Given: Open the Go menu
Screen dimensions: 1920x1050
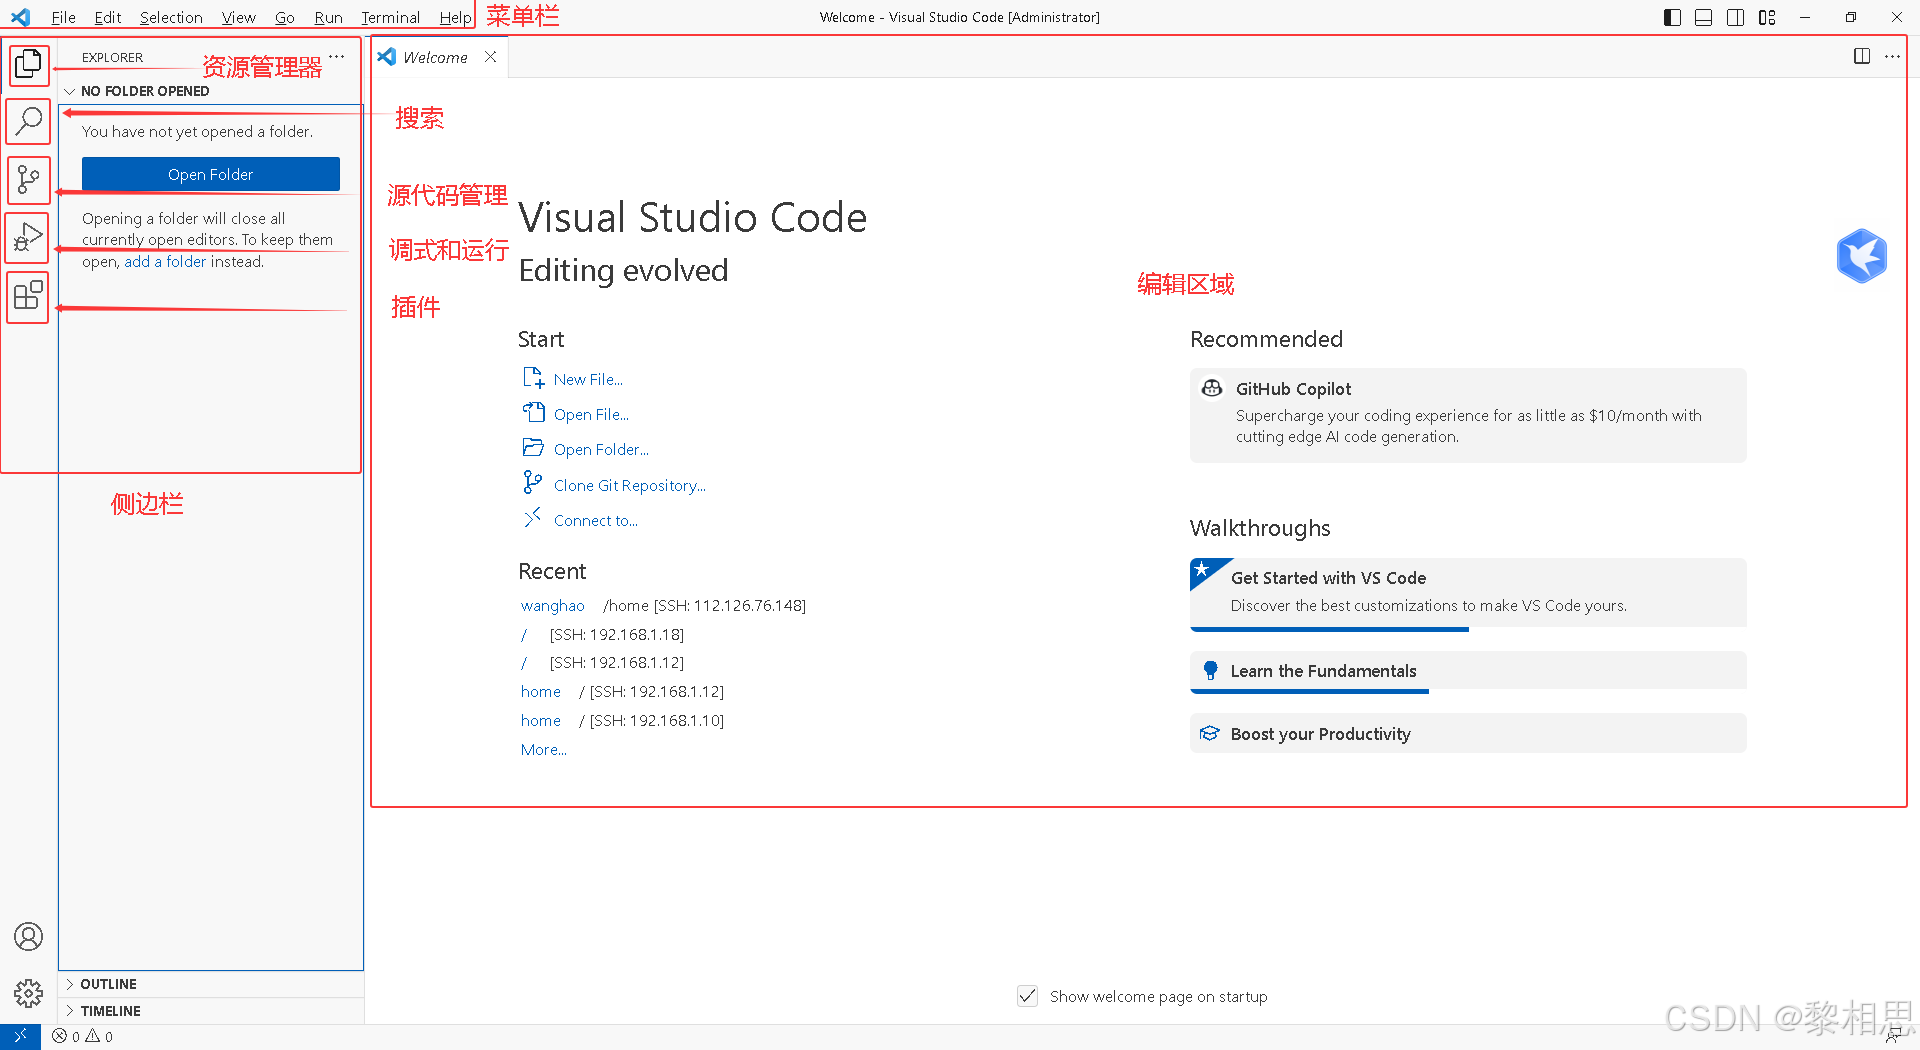Looking at the screenshot, I should 285,17.
